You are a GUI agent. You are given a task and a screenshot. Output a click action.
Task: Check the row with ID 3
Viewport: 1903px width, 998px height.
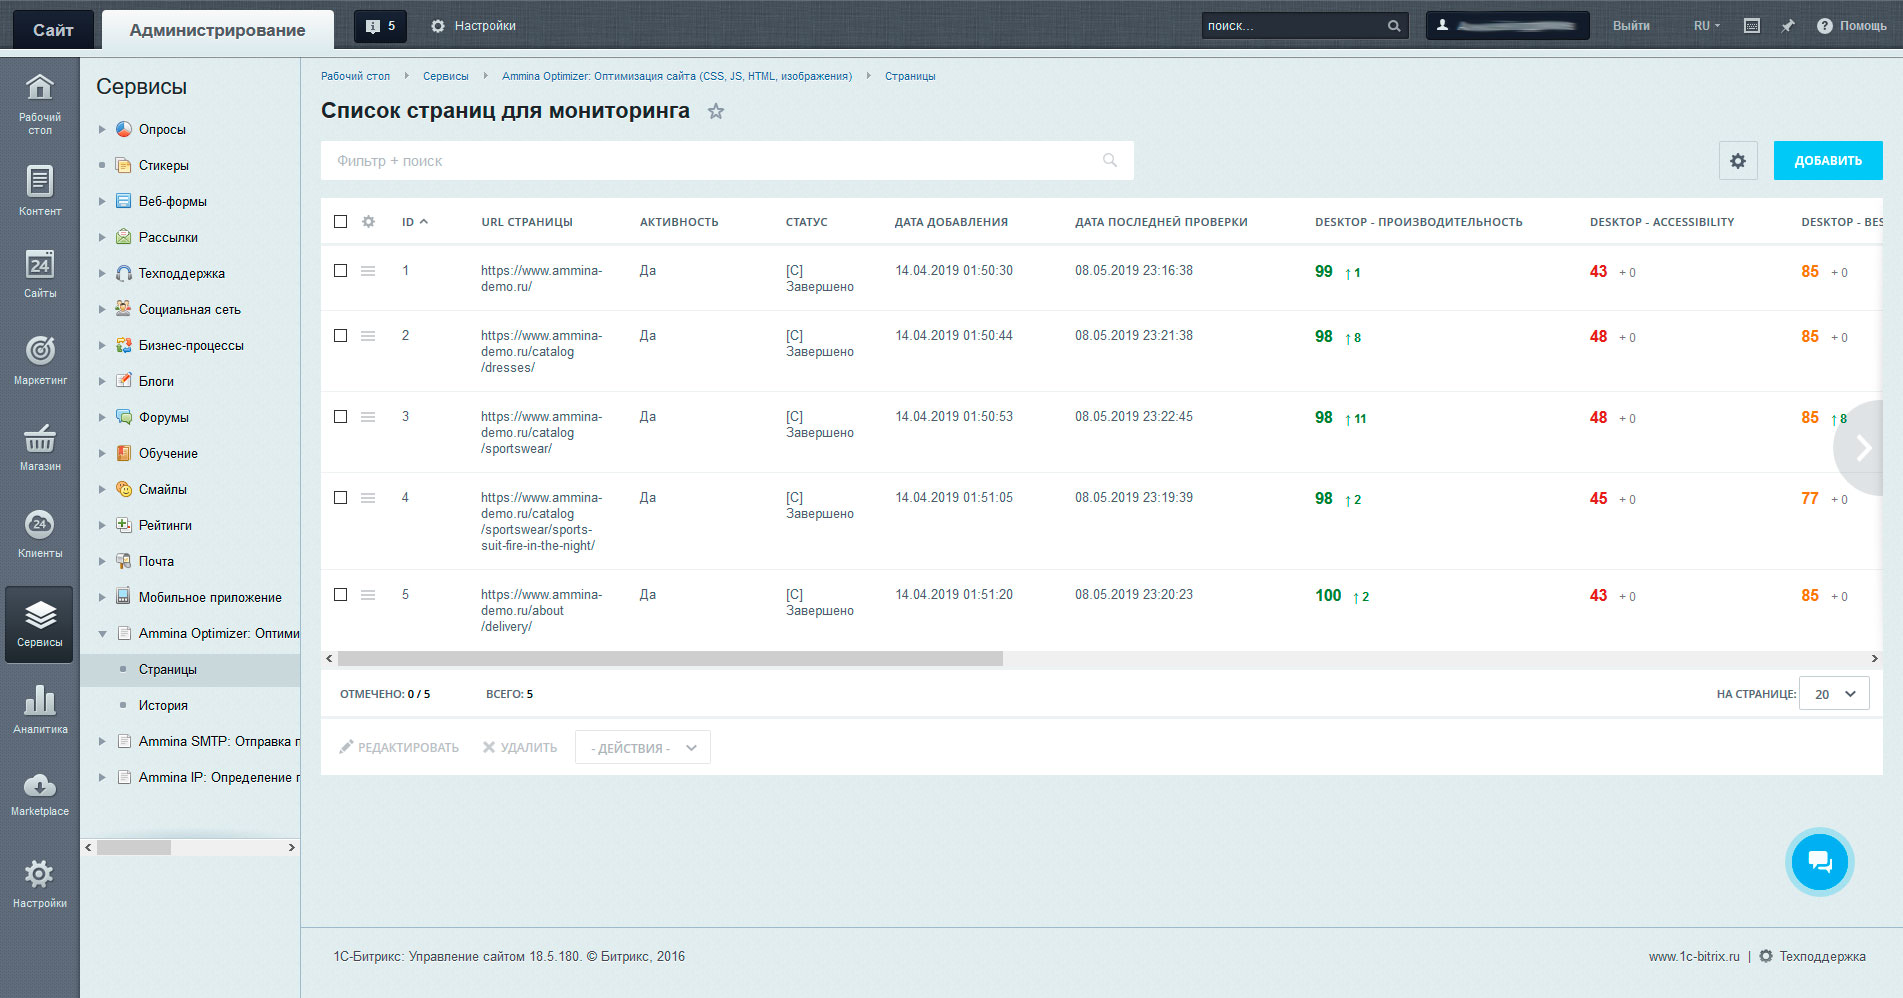(x=340, y=417)
